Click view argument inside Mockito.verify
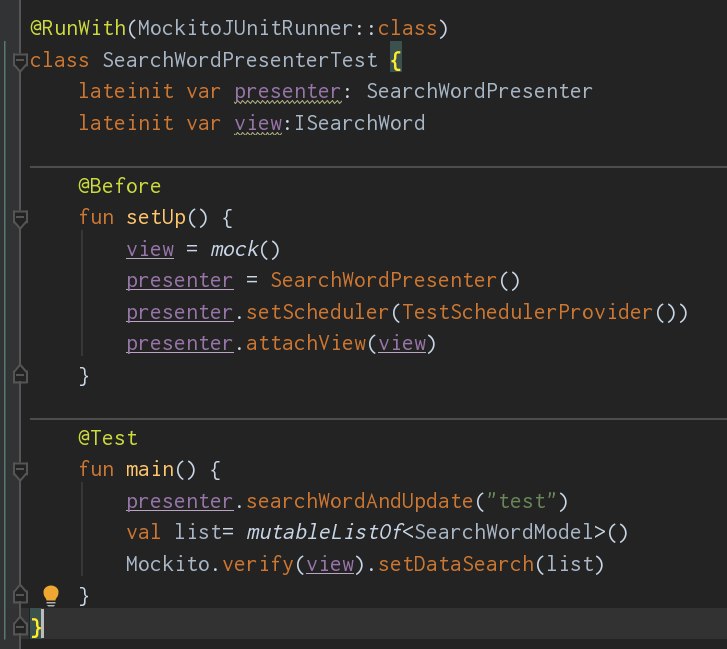The width and height of the screenshot is (727, 649). (330, 564)
